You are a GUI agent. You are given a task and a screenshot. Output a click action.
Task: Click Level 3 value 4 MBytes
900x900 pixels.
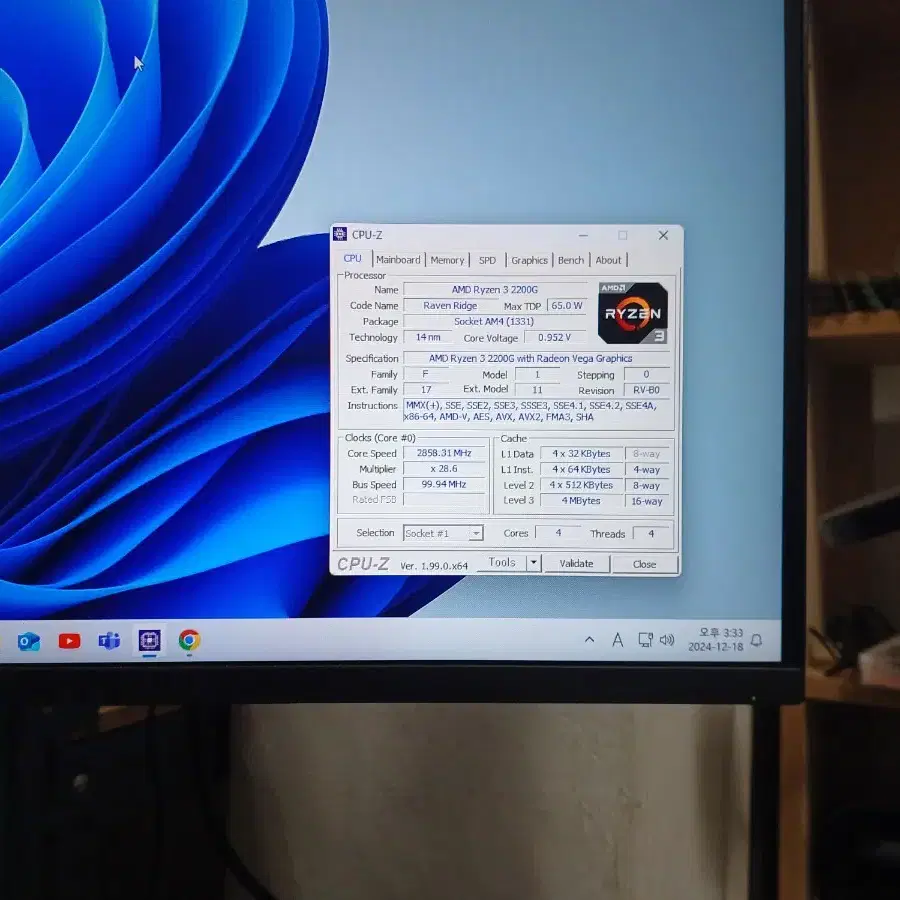pyautogui.click(x=581, y=501)
